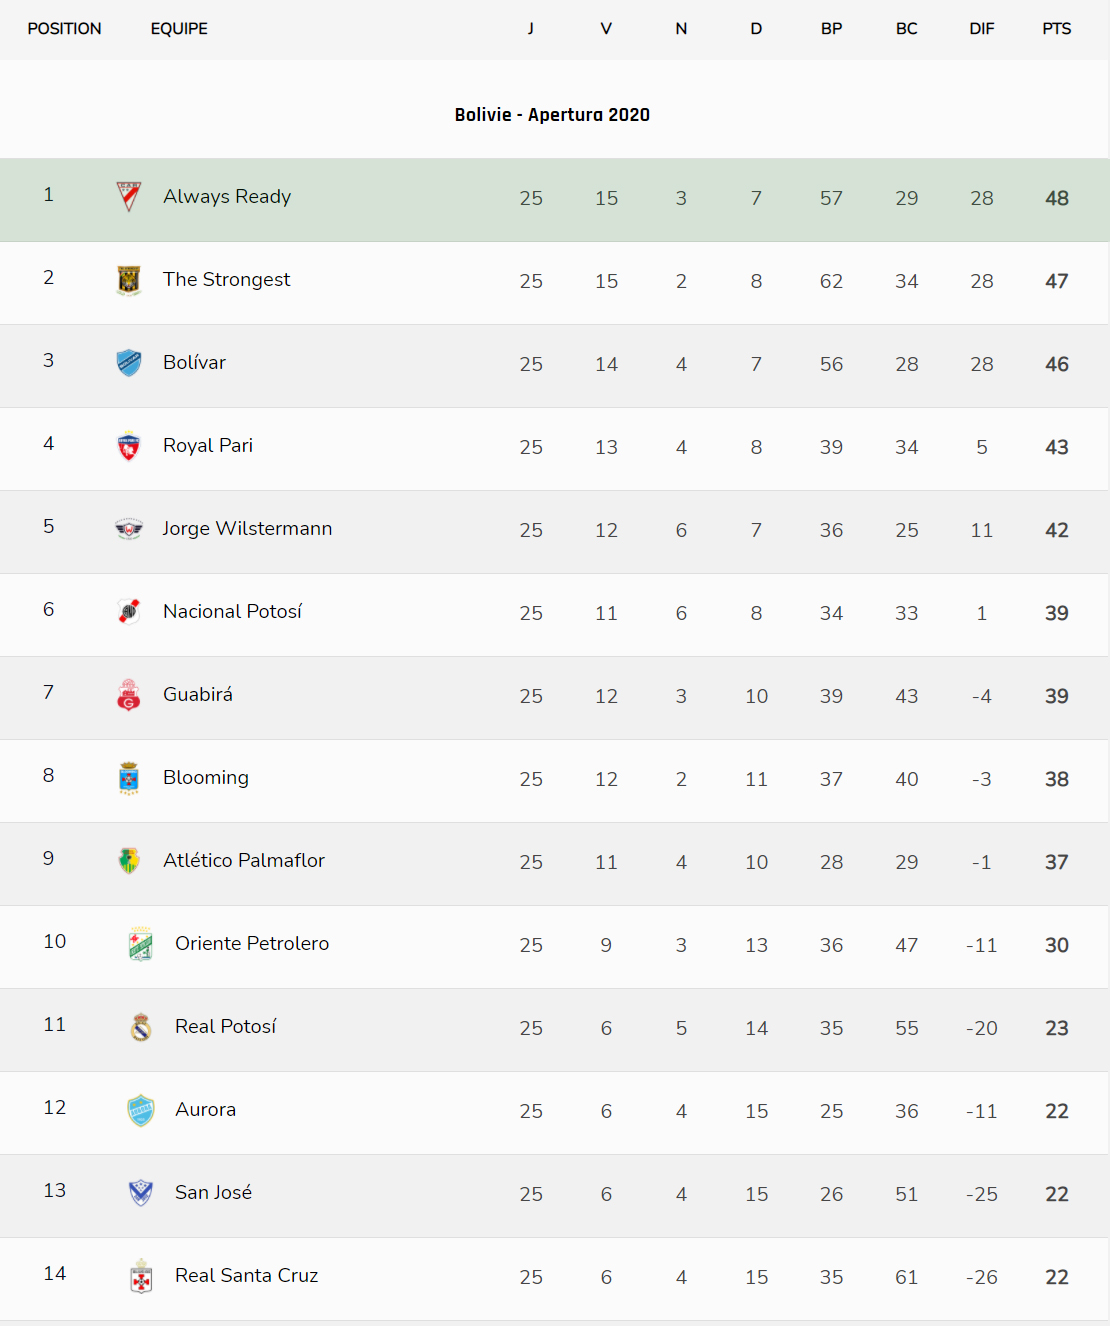Click the San José club badge
1110x1326 pixels.
coord(141,1192)
